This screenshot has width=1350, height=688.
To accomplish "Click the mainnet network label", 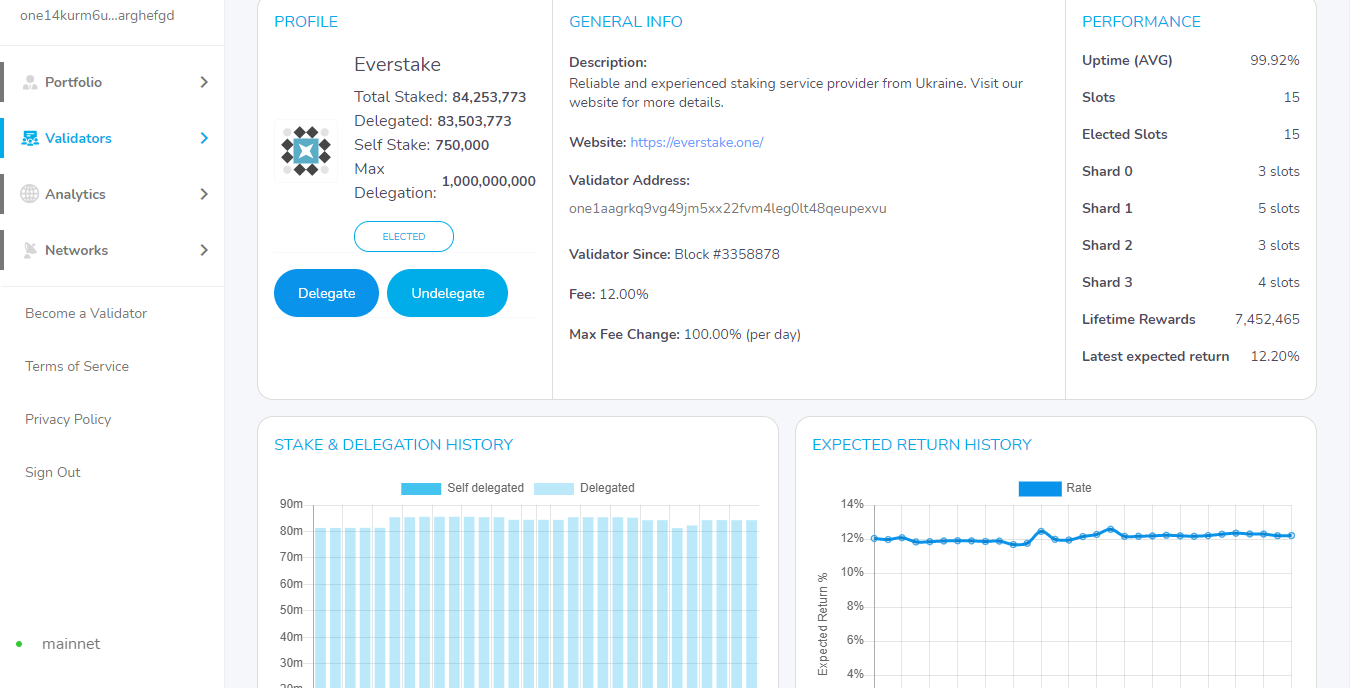I will coord(71,644).
